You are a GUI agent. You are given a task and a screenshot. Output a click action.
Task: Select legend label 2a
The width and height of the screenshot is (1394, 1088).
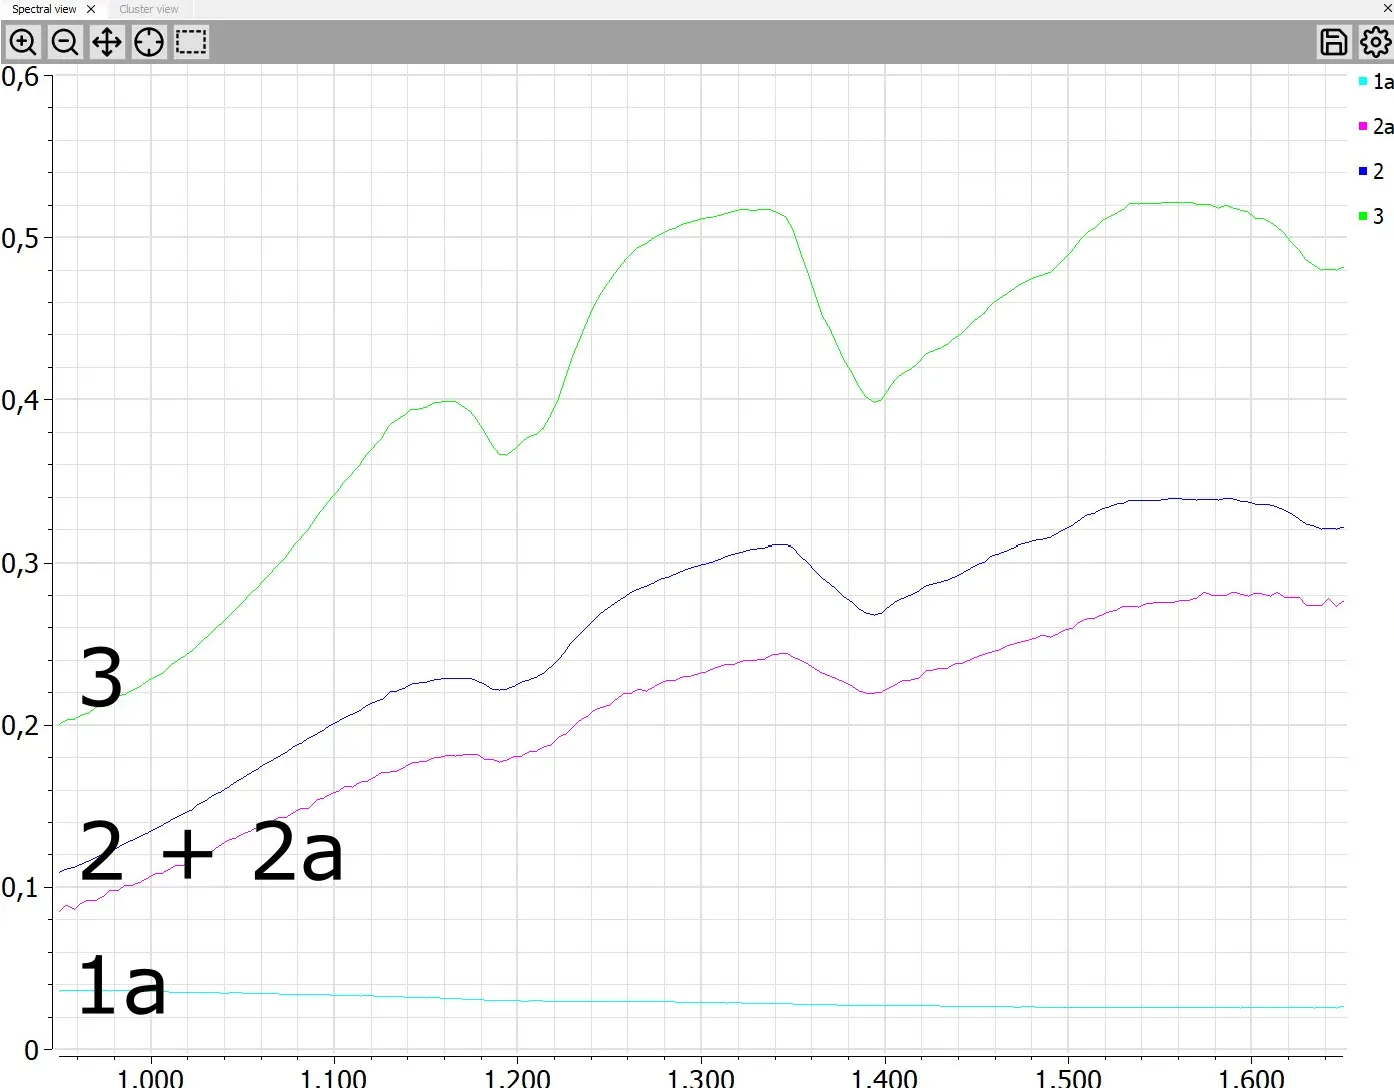(1383, 126)
